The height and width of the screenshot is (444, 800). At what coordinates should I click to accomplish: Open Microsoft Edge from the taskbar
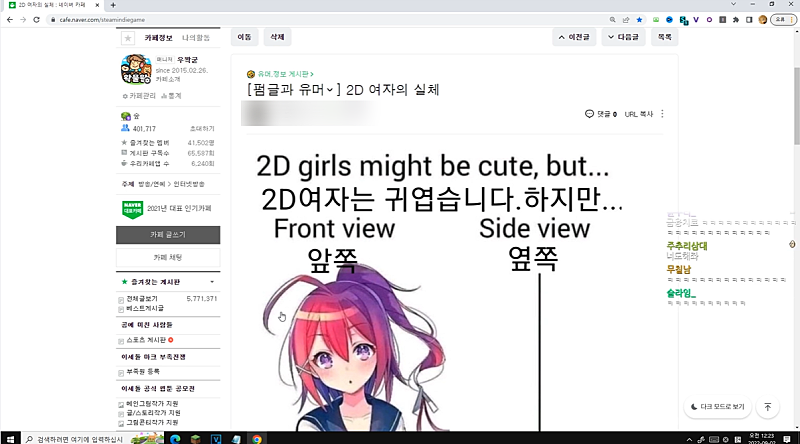pyautogui.click(x=175, y=439)
